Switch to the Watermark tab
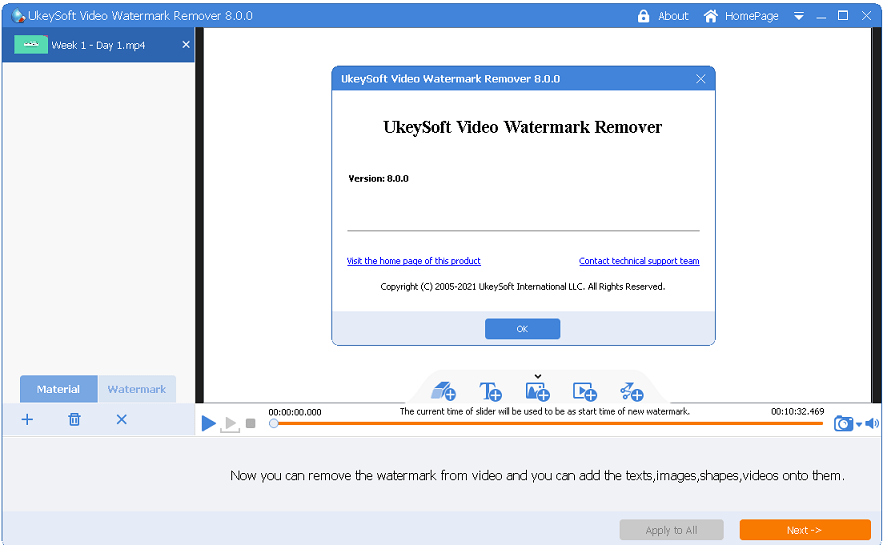Viewport: 883px width, 545px height. point(137,389)
